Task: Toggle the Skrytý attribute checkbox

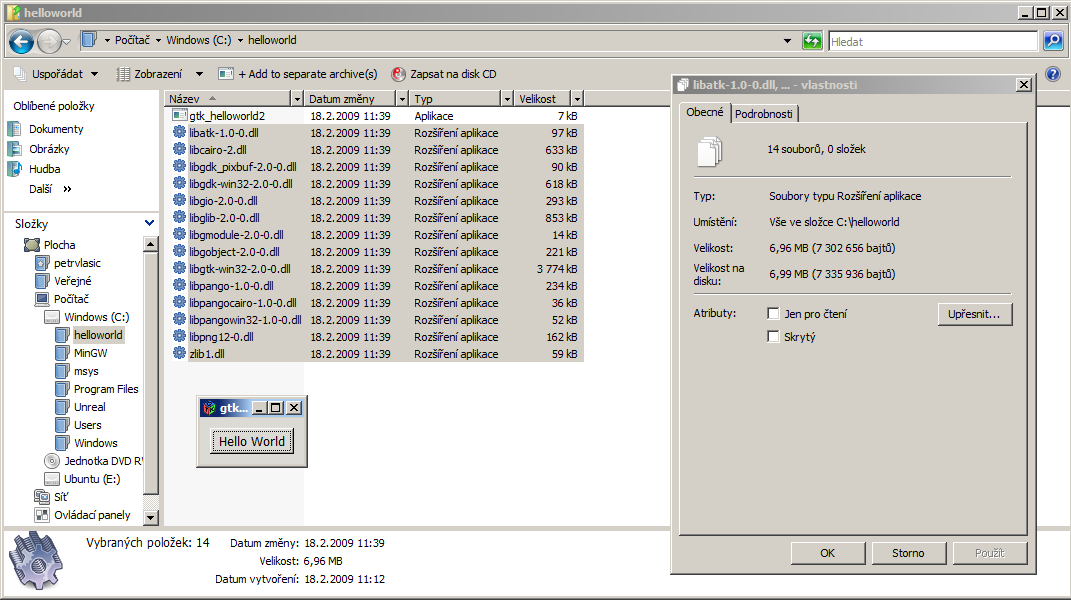Action: [x=773, y=337]
